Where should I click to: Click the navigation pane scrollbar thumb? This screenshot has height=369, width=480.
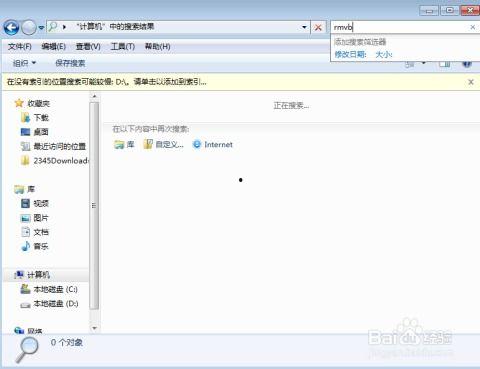pyautogui.click(x=94, y=206)
